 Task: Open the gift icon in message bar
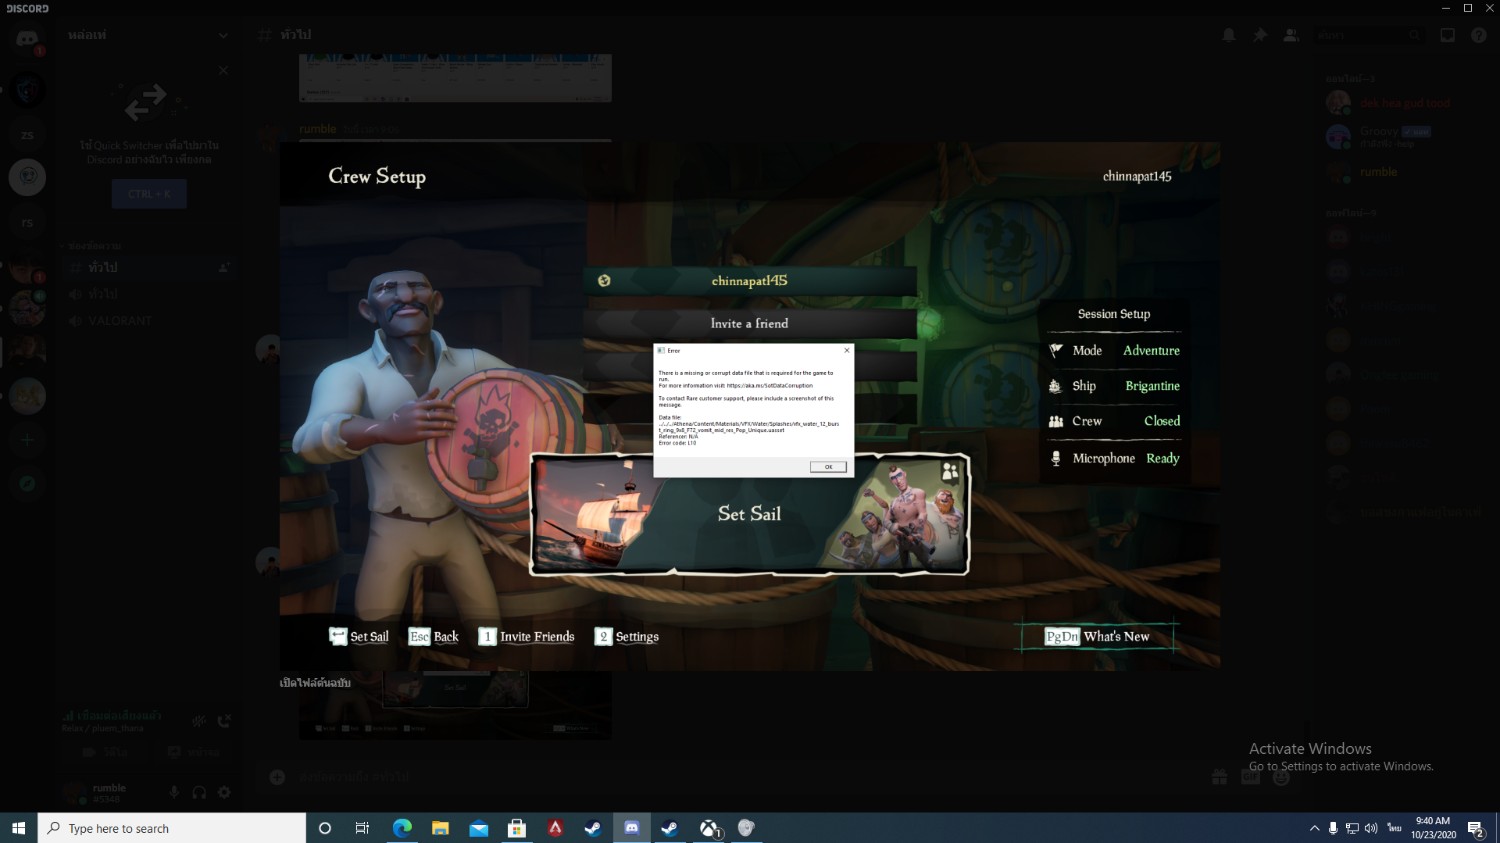1219,777
